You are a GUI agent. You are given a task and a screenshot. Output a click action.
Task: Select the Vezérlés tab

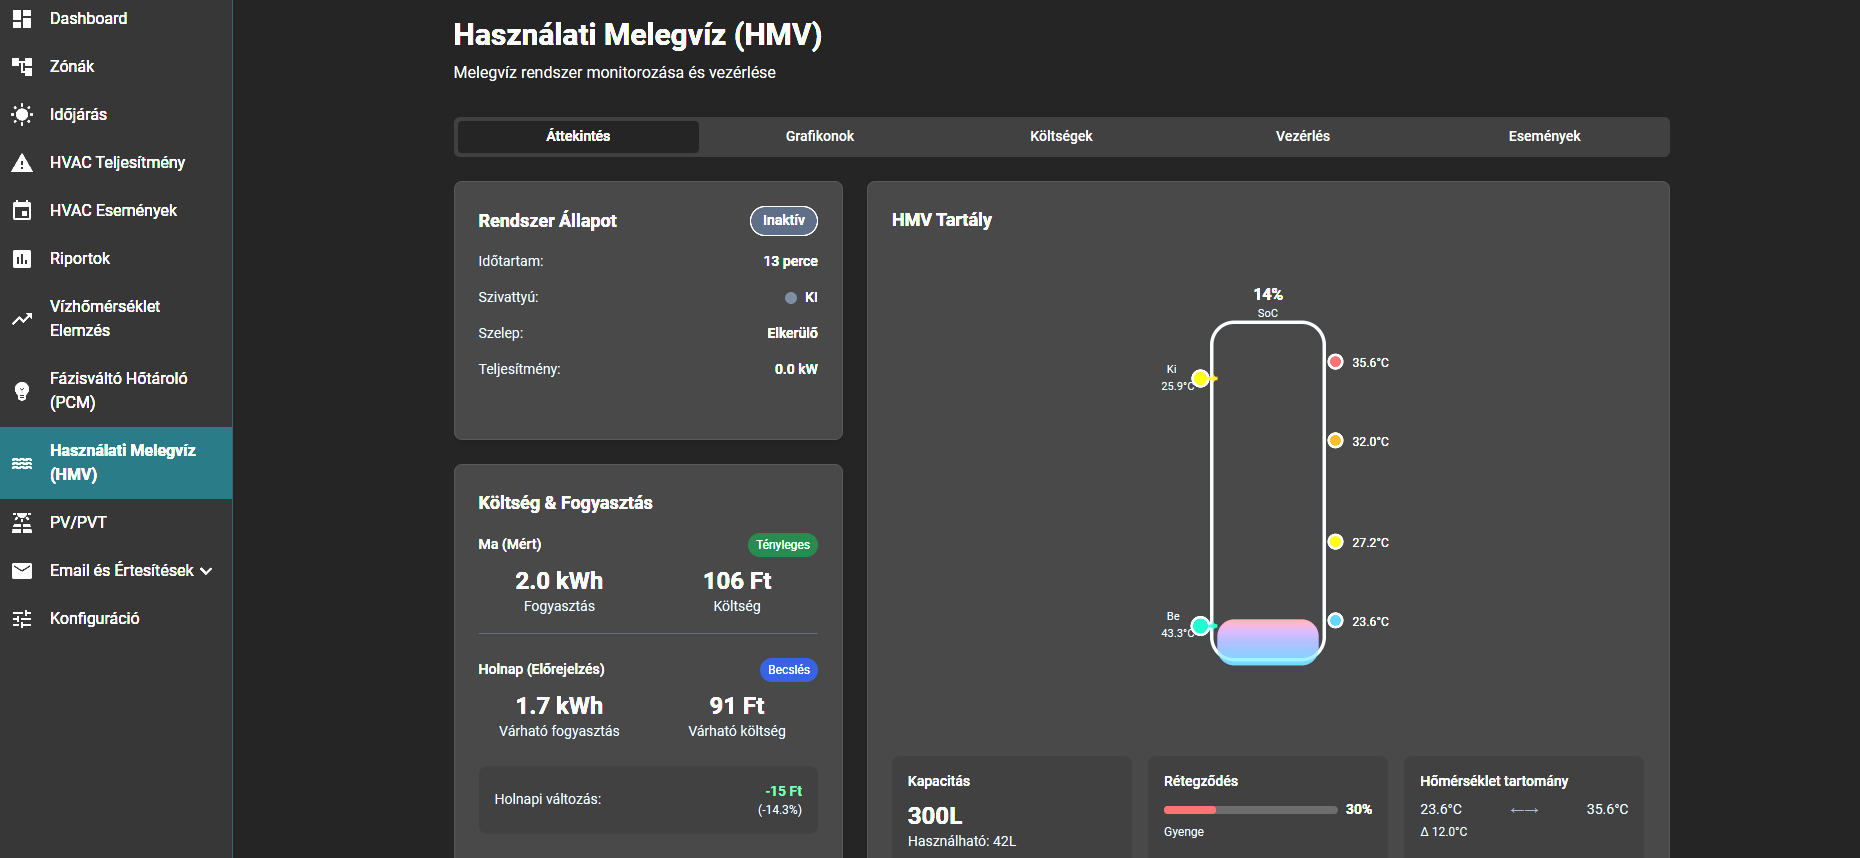click(1302, 136)
